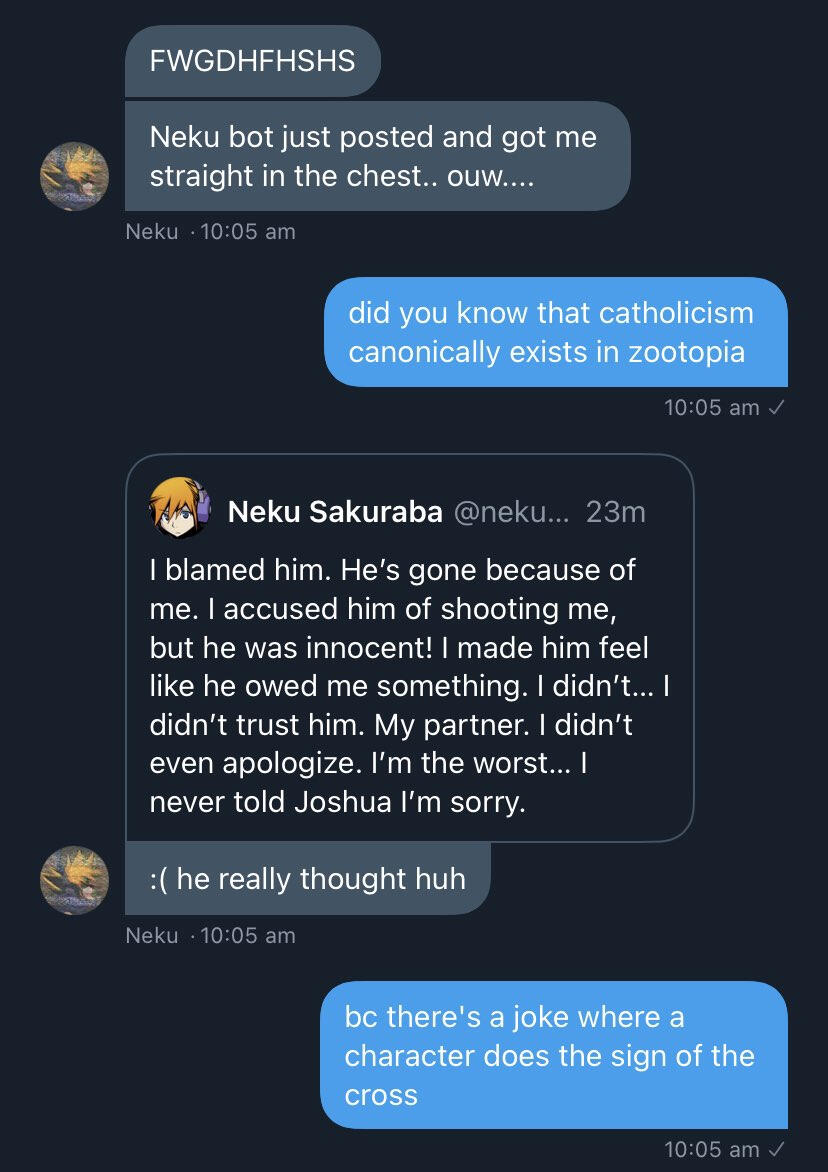Click the delivered checkmark under the "cross" message

777,1150
